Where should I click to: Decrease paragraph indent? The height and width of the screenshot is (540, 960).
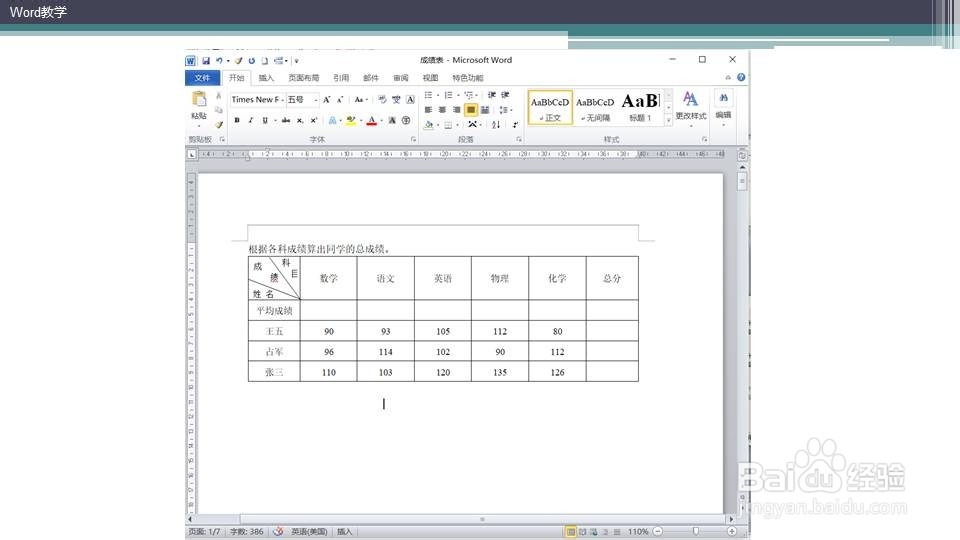(492, 95)
